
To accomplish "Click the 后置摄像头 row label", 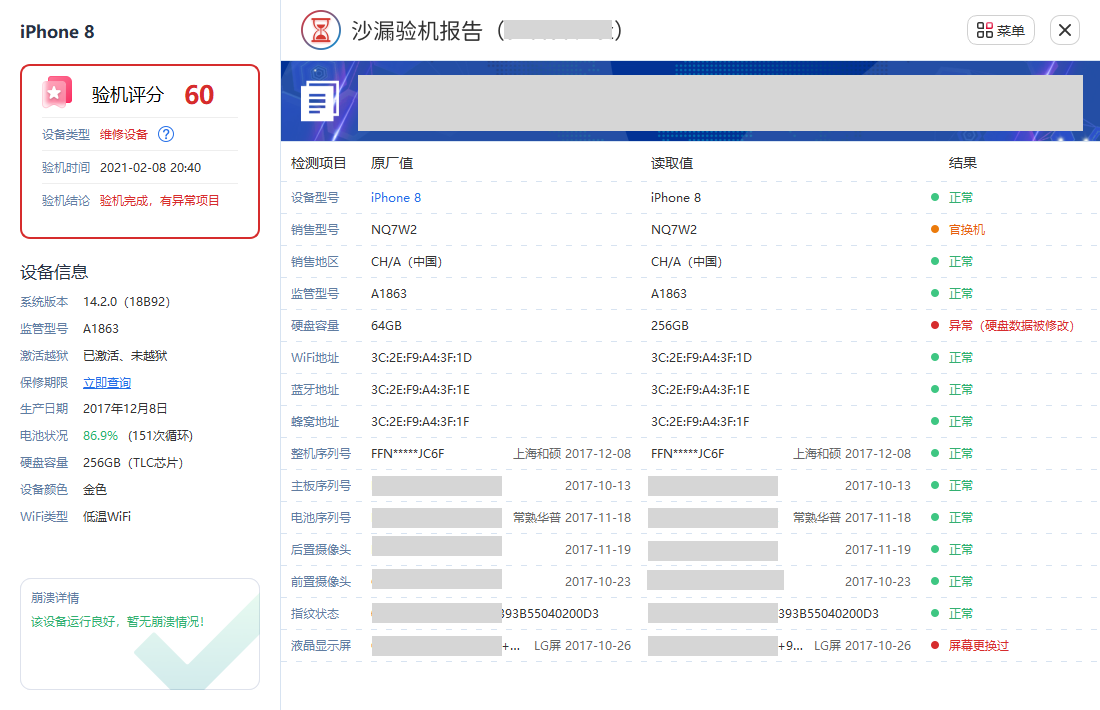I will point(321,549).
